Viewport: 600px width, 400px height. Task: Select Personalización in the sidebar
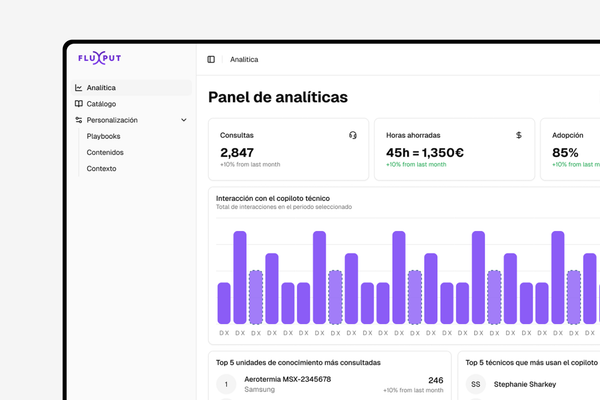[131, 120]
